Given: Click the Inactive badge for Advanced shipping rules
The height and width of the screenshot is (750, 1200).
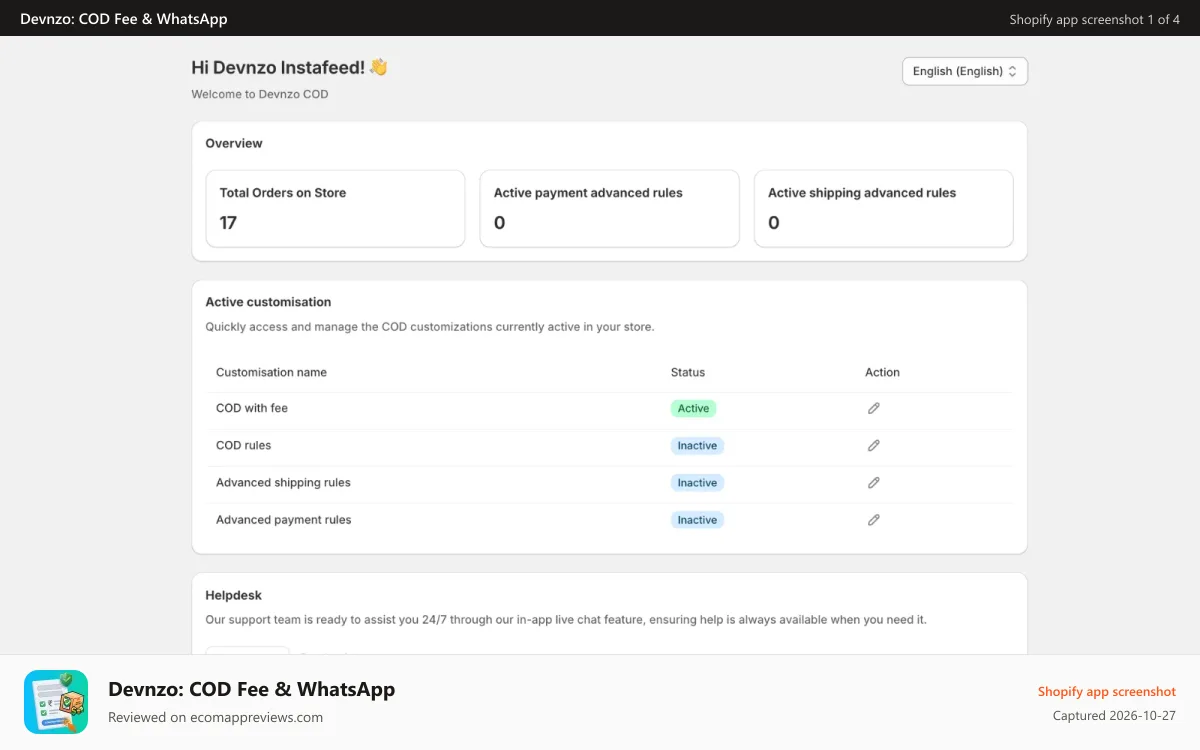Looking at the screenshot, I should pyautogui.click(x=697, y=482).
